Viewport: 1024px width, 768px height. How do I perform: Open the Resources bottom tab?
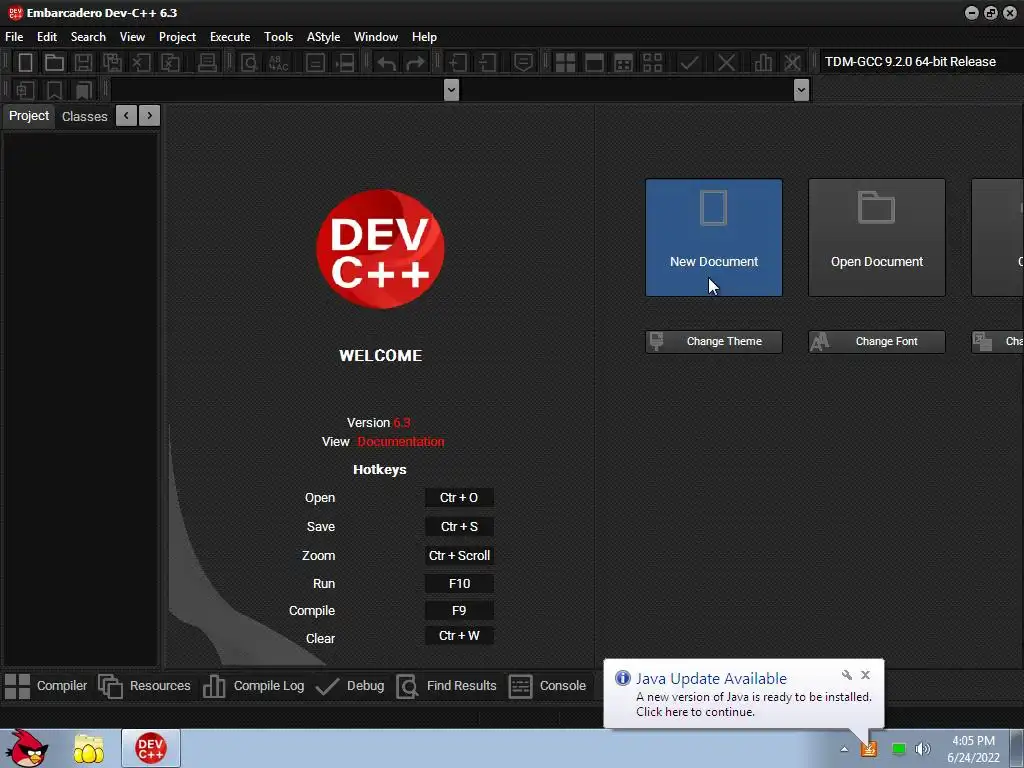144,686
